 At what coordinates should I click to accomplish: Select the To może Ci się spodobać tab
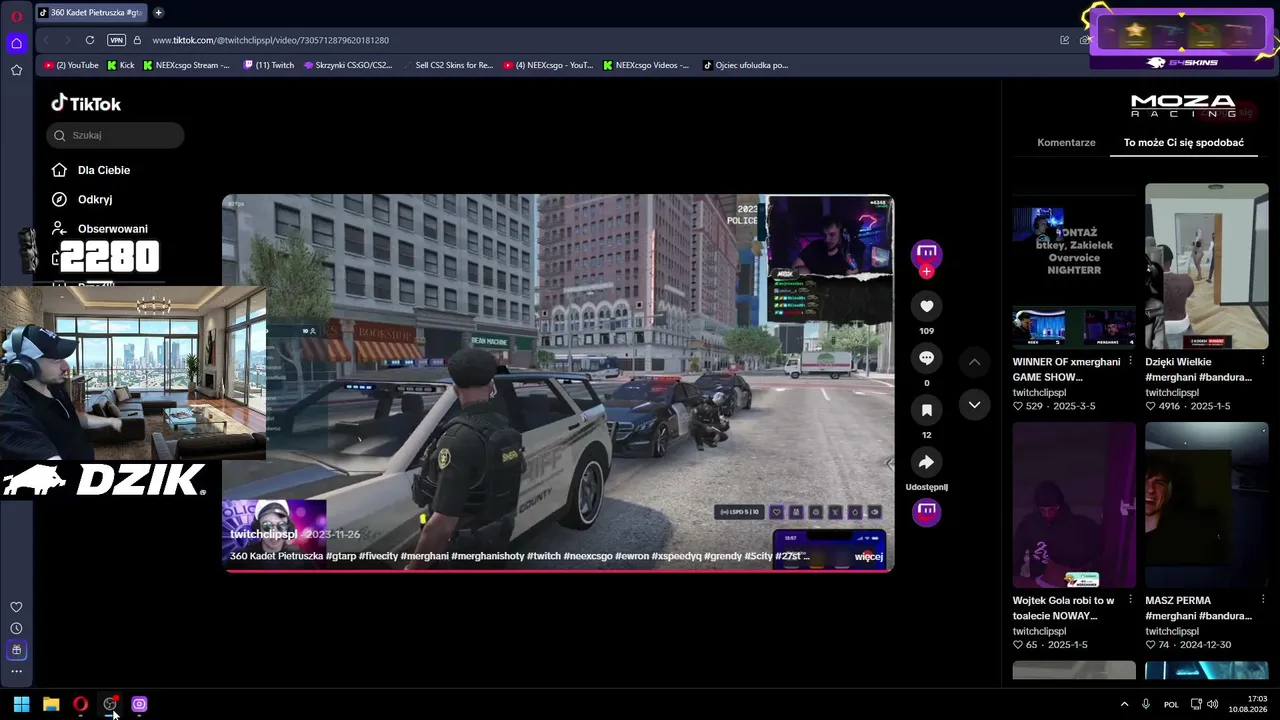tap(1184, 143)
